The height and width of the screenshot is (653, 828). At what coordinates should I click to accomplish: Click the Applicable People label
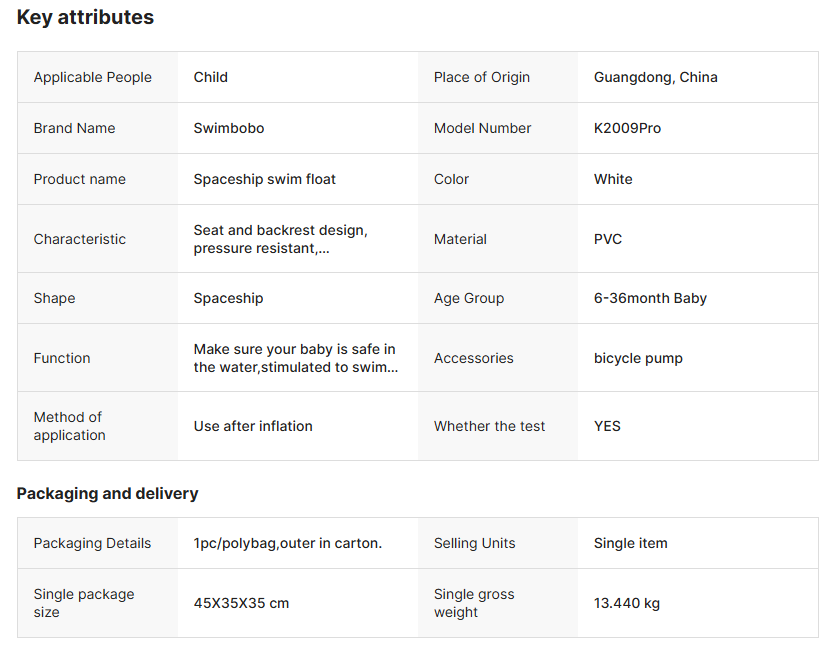92,77
